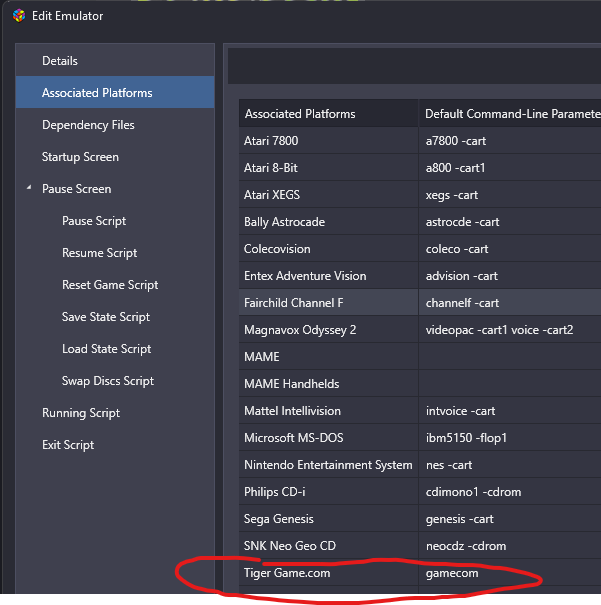
Task: Edit videopac command-line parameter for Odyssey 2
Action: 510,330
